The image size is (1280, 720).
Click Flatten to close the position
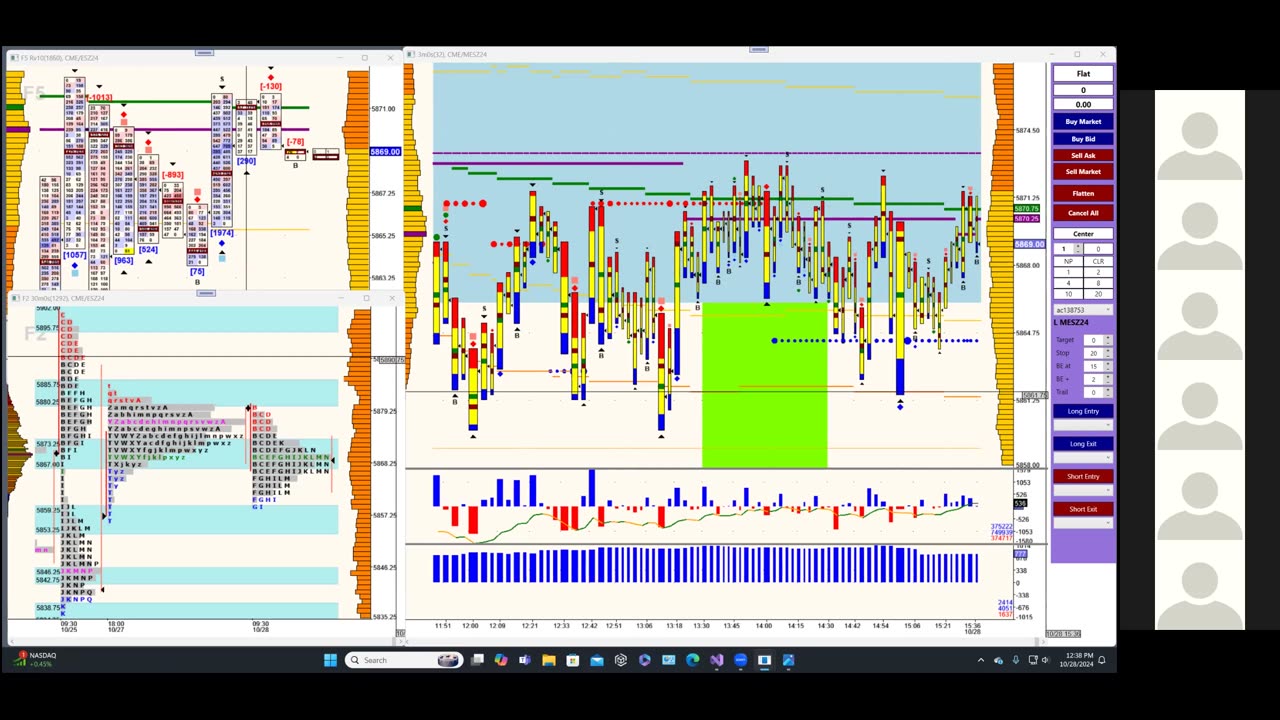(1083, 193)
